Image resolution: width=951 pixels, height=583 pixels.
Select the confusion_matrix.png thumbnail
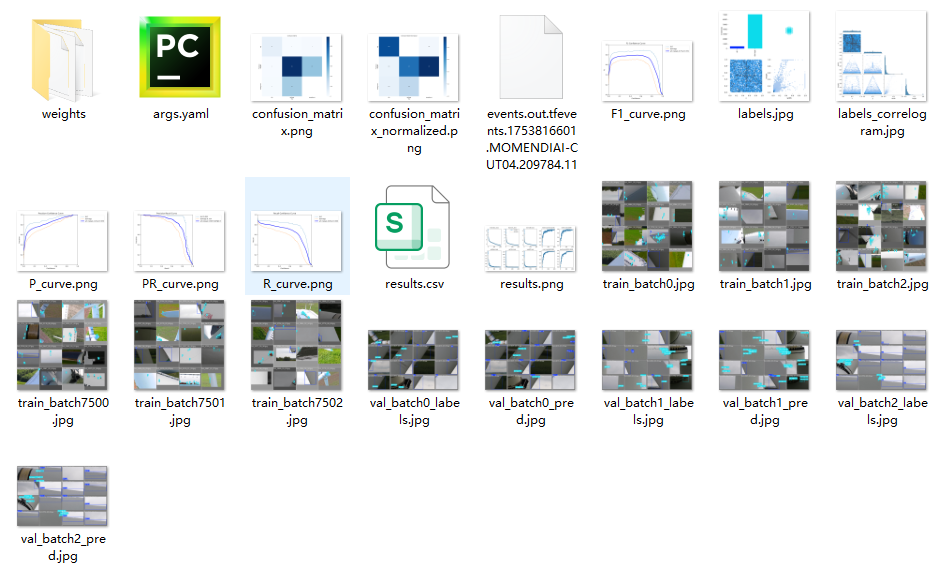point(297,67)
